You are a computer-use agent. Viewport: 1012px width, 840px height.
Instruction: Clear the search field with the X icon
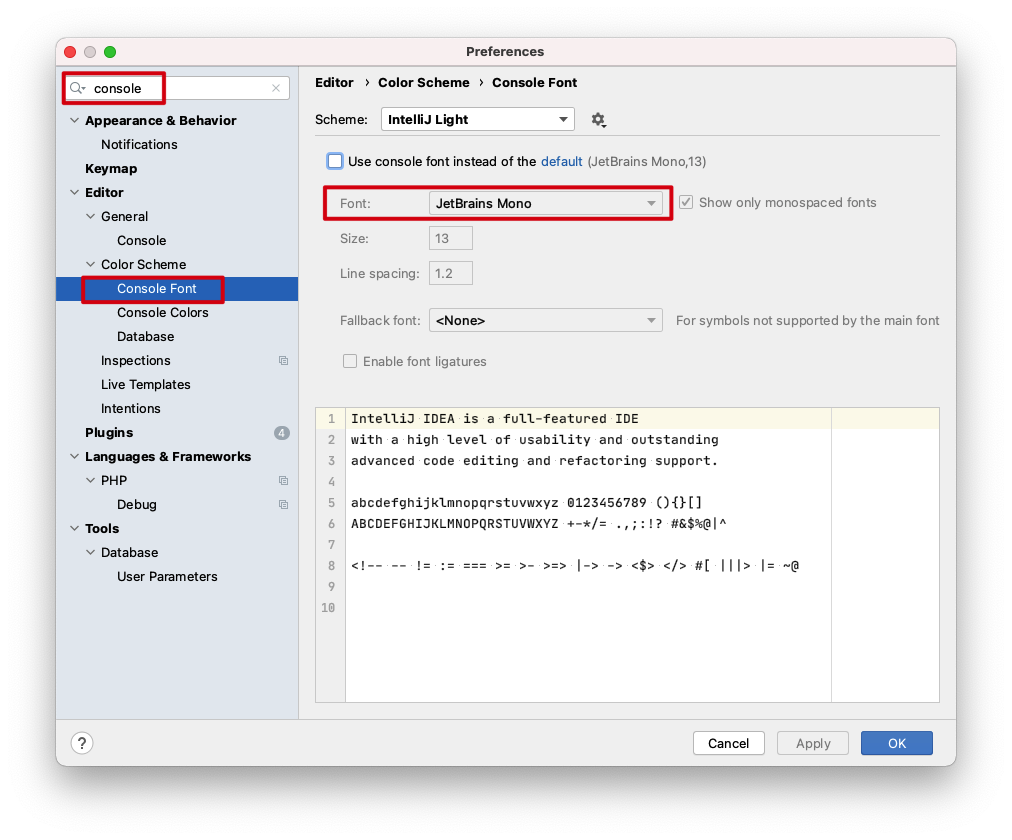click(276, 88)
